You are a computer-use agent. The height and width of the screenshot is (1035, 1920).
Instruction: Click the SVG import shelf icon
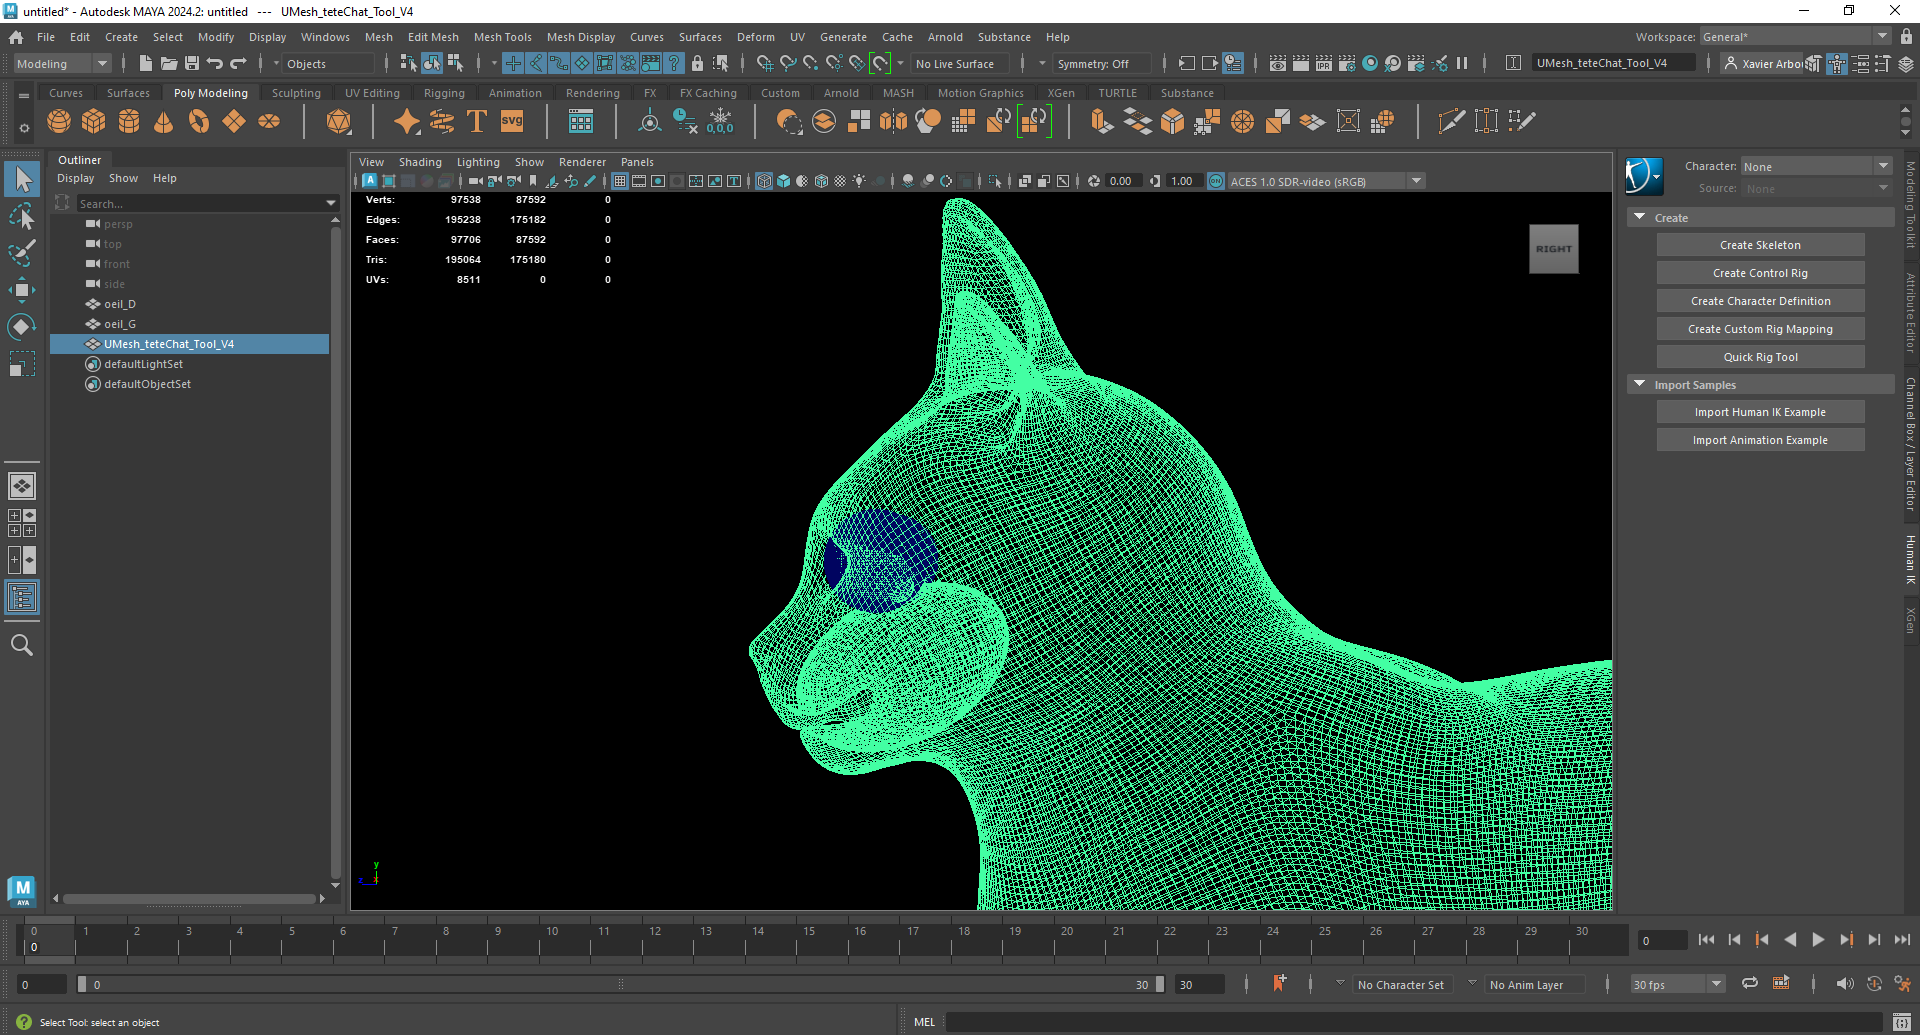512,122
